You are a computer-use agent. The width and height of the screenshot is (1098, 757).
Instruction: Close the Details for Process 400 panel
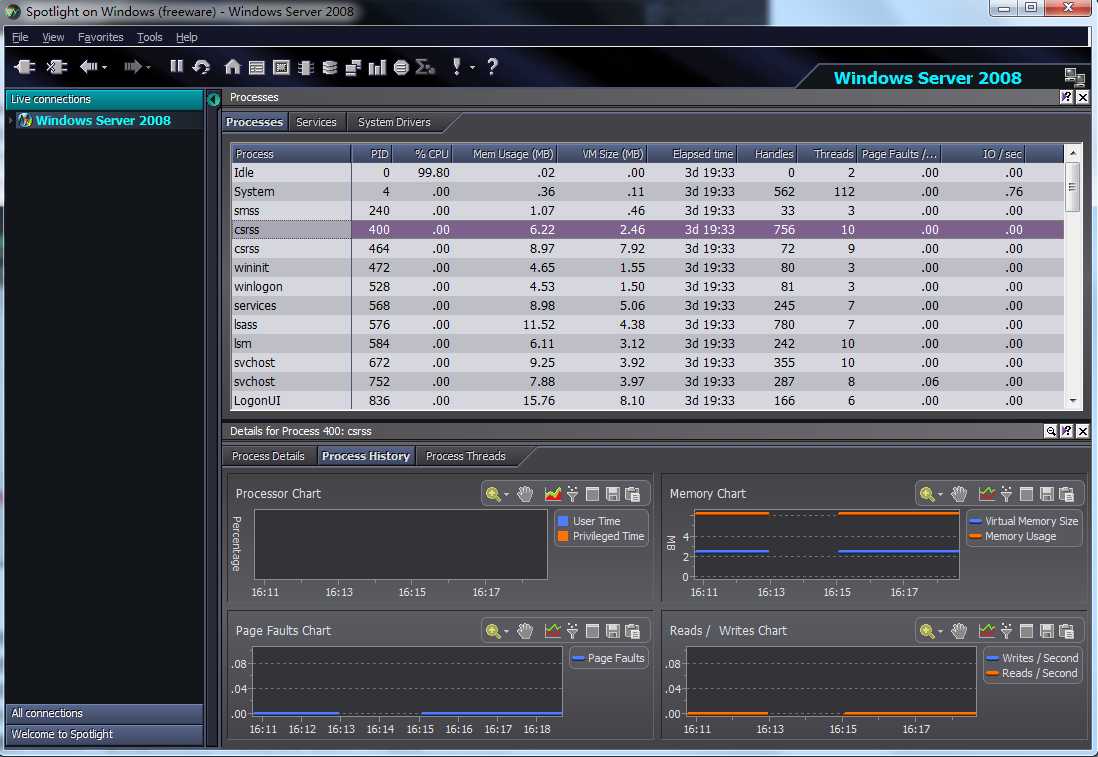[x=1083, y=431]
